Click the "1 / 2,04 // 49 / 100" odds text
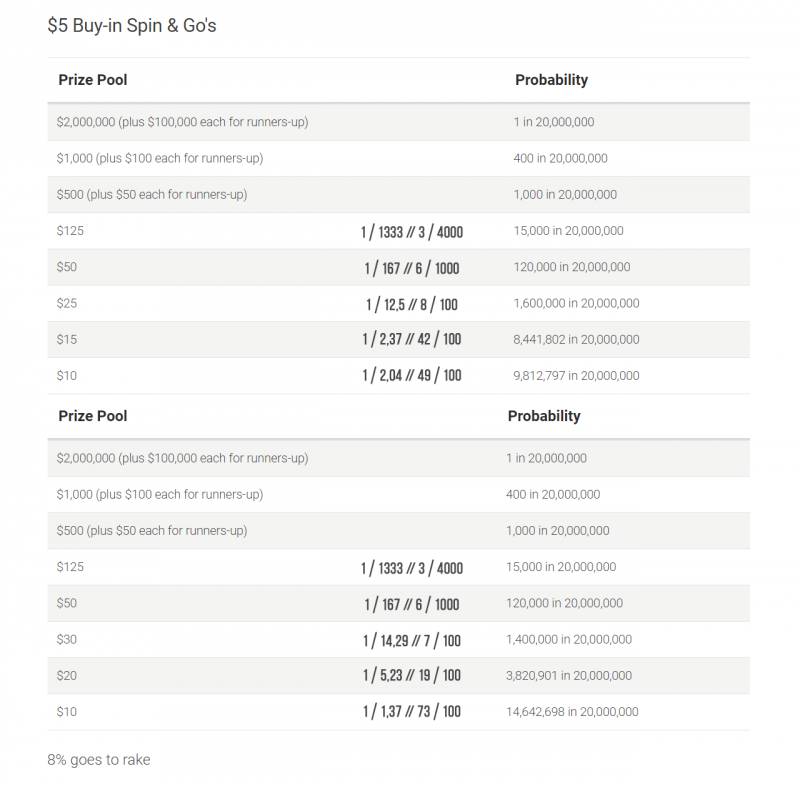The image size is (800, 786). point(412,376)
